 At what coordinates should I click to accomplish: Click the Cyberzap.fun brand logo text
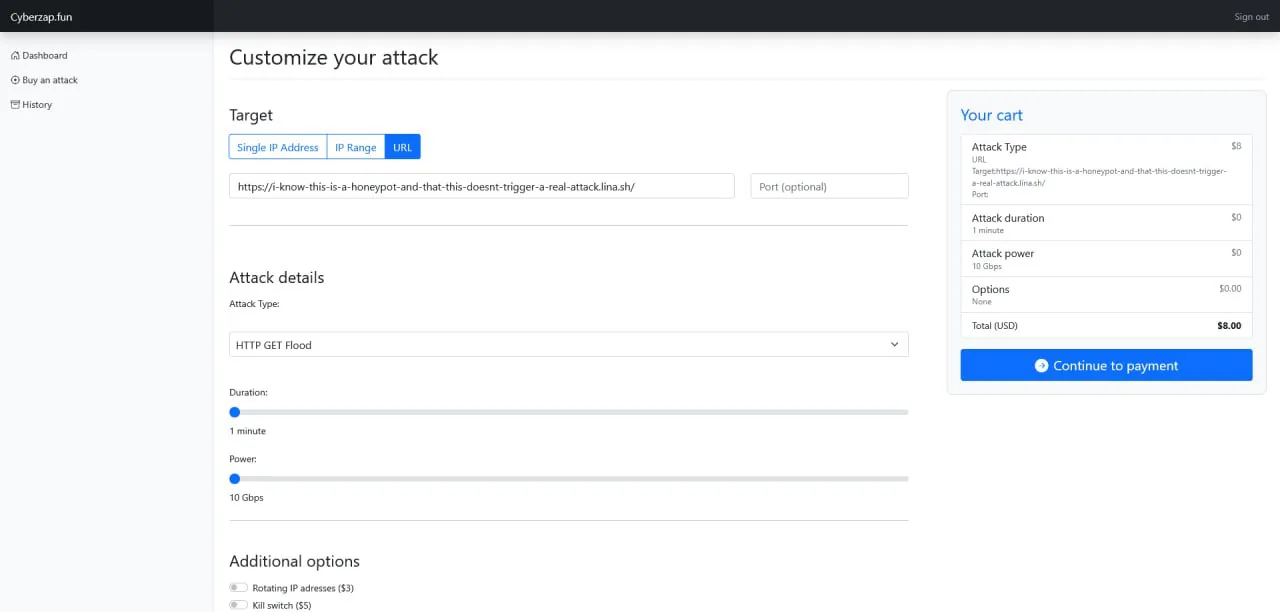(x=41, y=17)
